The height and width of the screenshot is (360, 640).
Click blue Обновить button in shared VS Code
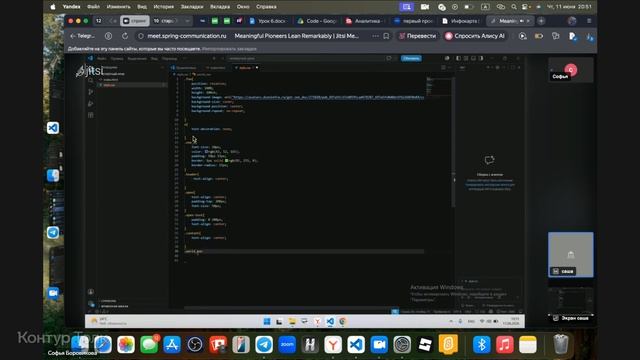pyautogui.click(x=411, y=58)
